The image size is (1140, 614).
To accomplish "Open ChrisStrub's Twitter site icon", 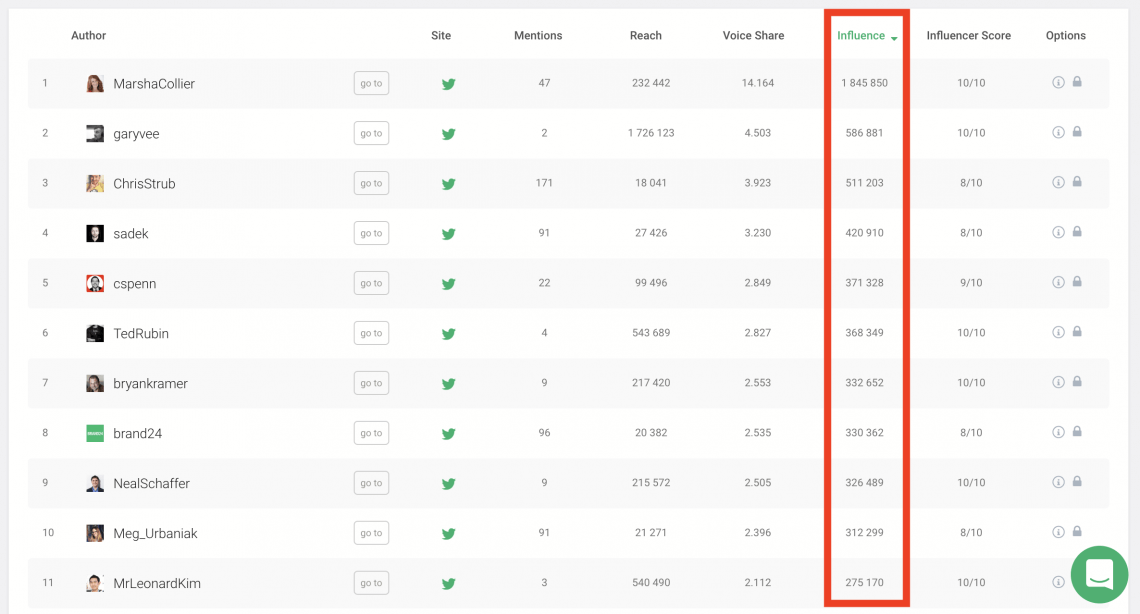I will (449, 184).
